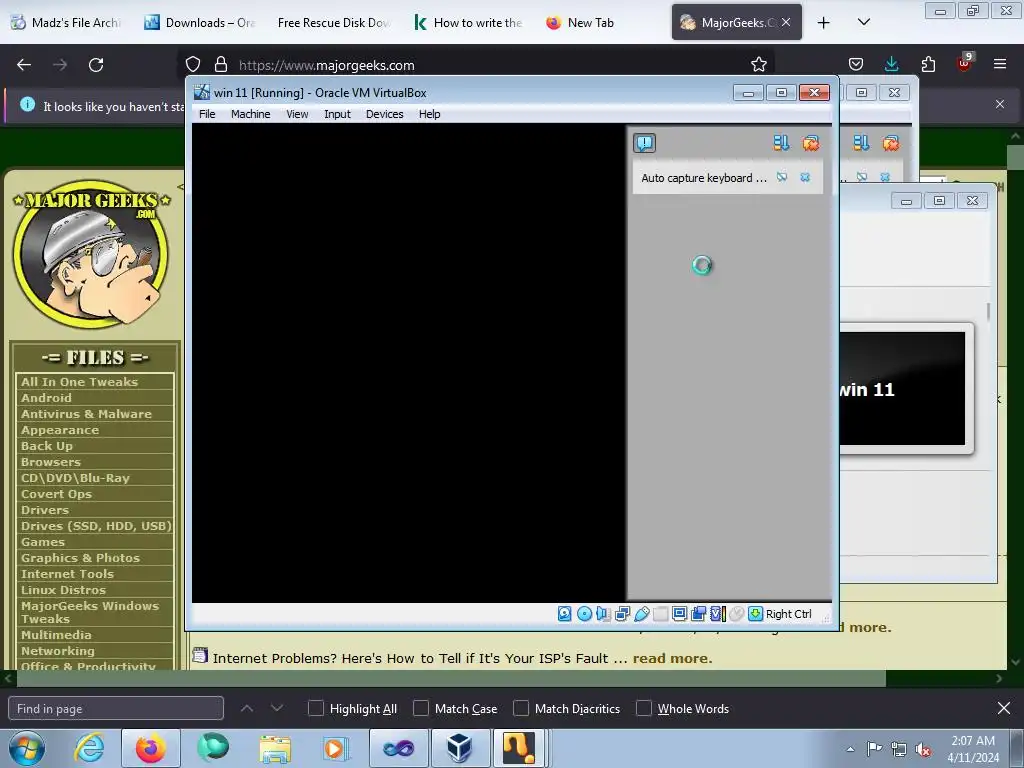
Task: Go to previous find match arrow
Action: 247,709
